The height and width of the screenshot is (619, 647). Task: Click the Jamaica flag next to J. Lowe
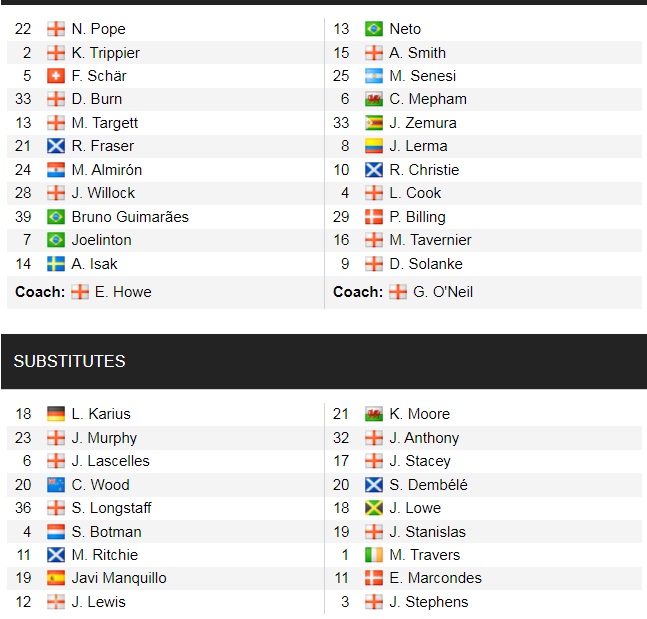tap(374, 508)
